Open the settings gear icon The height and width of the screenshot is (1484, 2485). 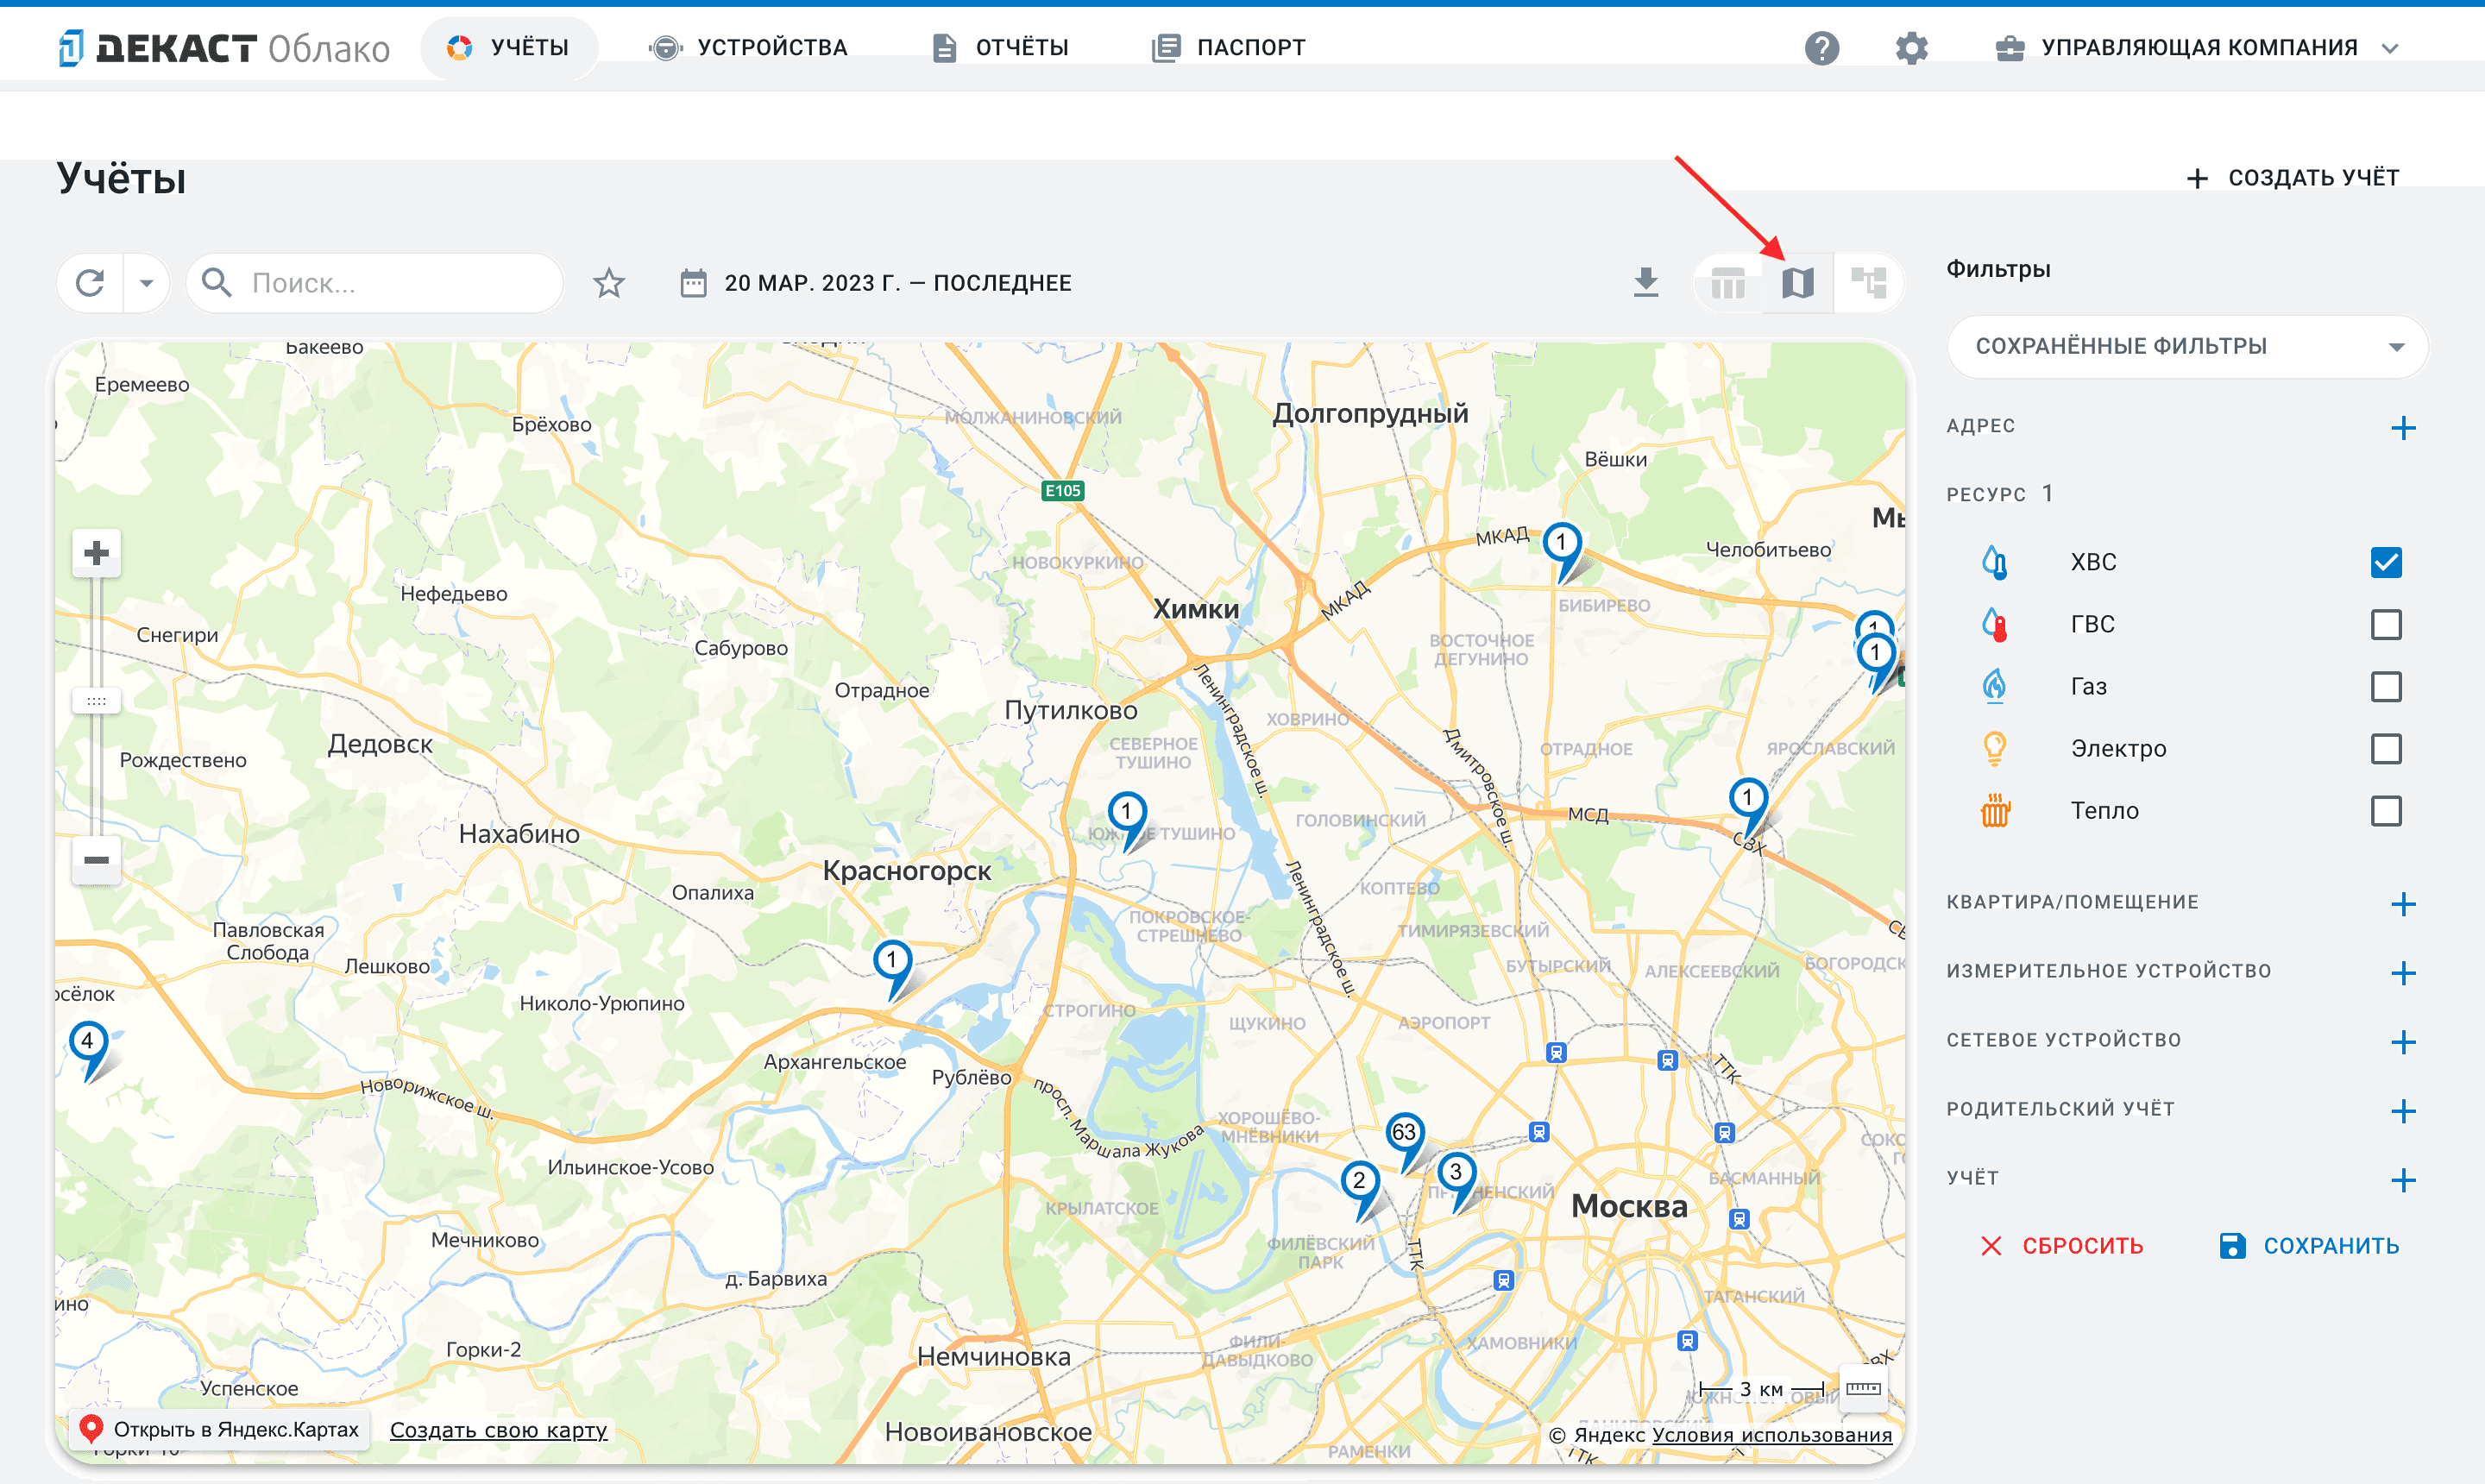[x=1911, y=47]
